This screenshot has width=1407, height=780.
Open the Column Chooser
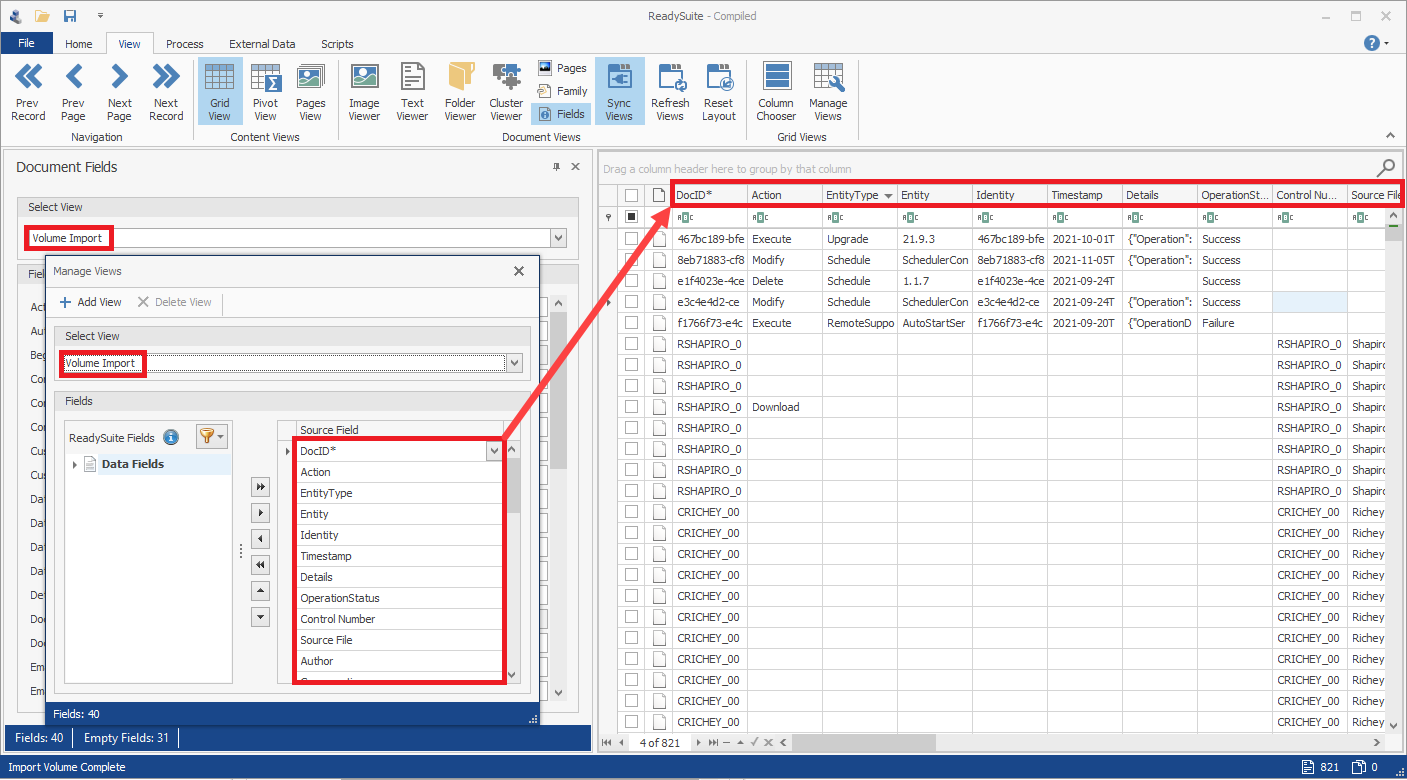click(776, 92)
